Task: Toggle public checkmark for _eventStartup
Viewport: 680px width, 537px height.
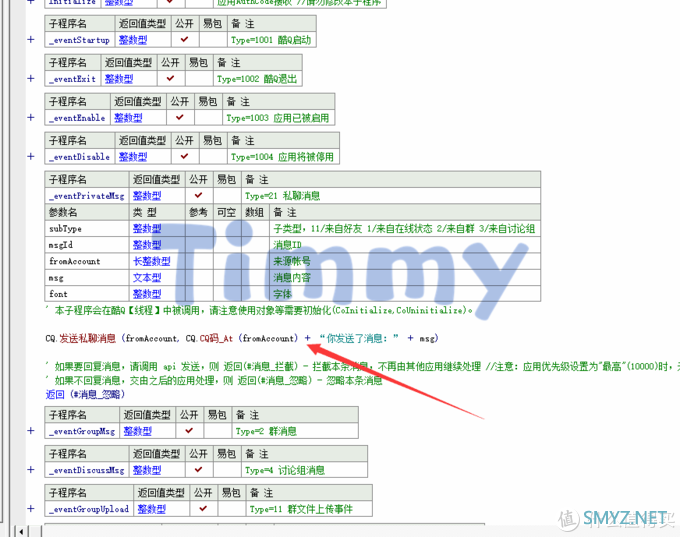Action: point(184,39)
